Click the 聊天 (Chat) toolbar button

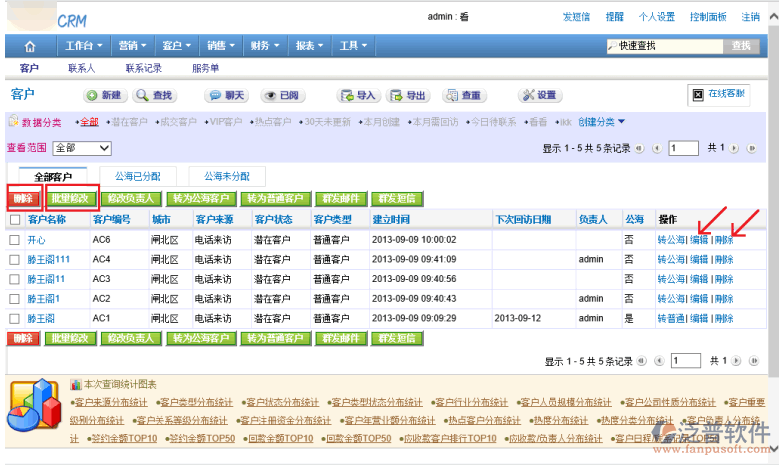(x=227, y=95)
